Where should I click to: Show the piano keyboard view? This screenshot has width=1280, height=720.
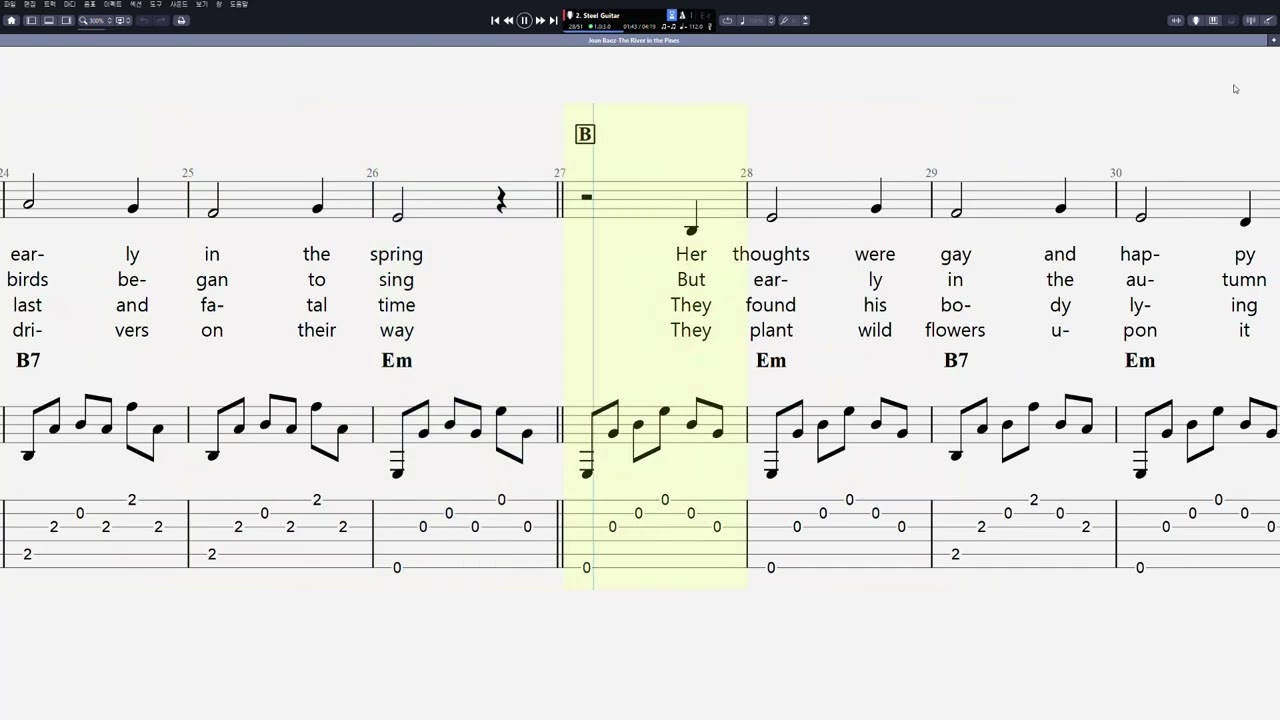pos(1213,20)
